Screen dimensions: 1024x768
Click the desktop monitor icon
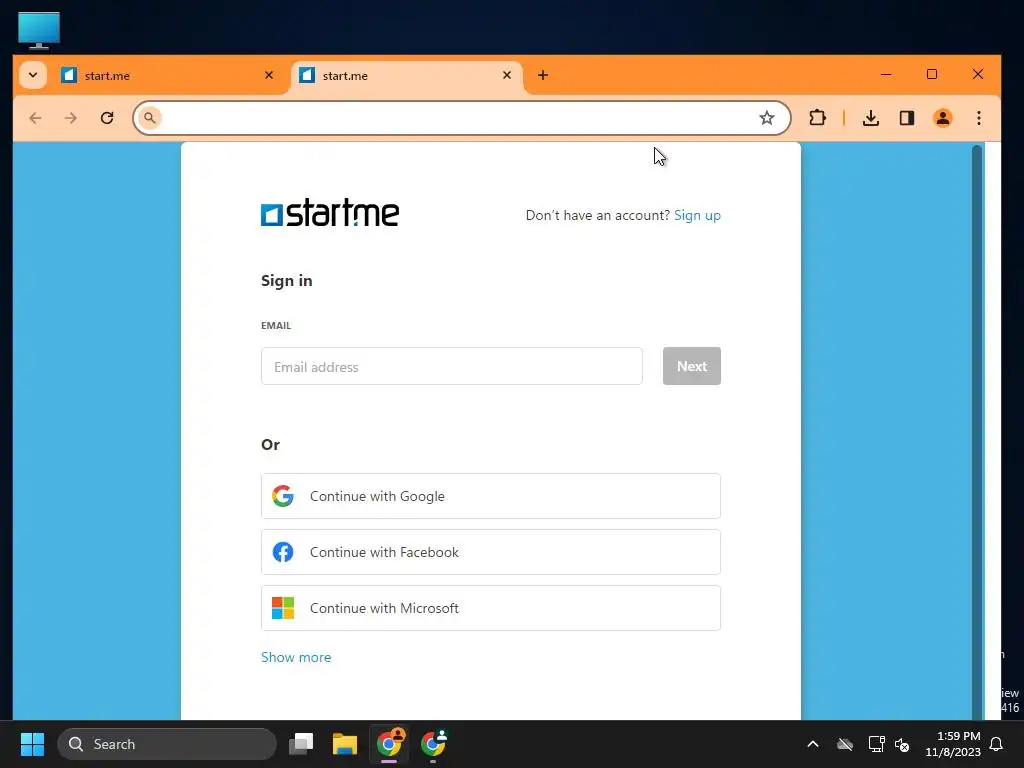coord(39,30)
